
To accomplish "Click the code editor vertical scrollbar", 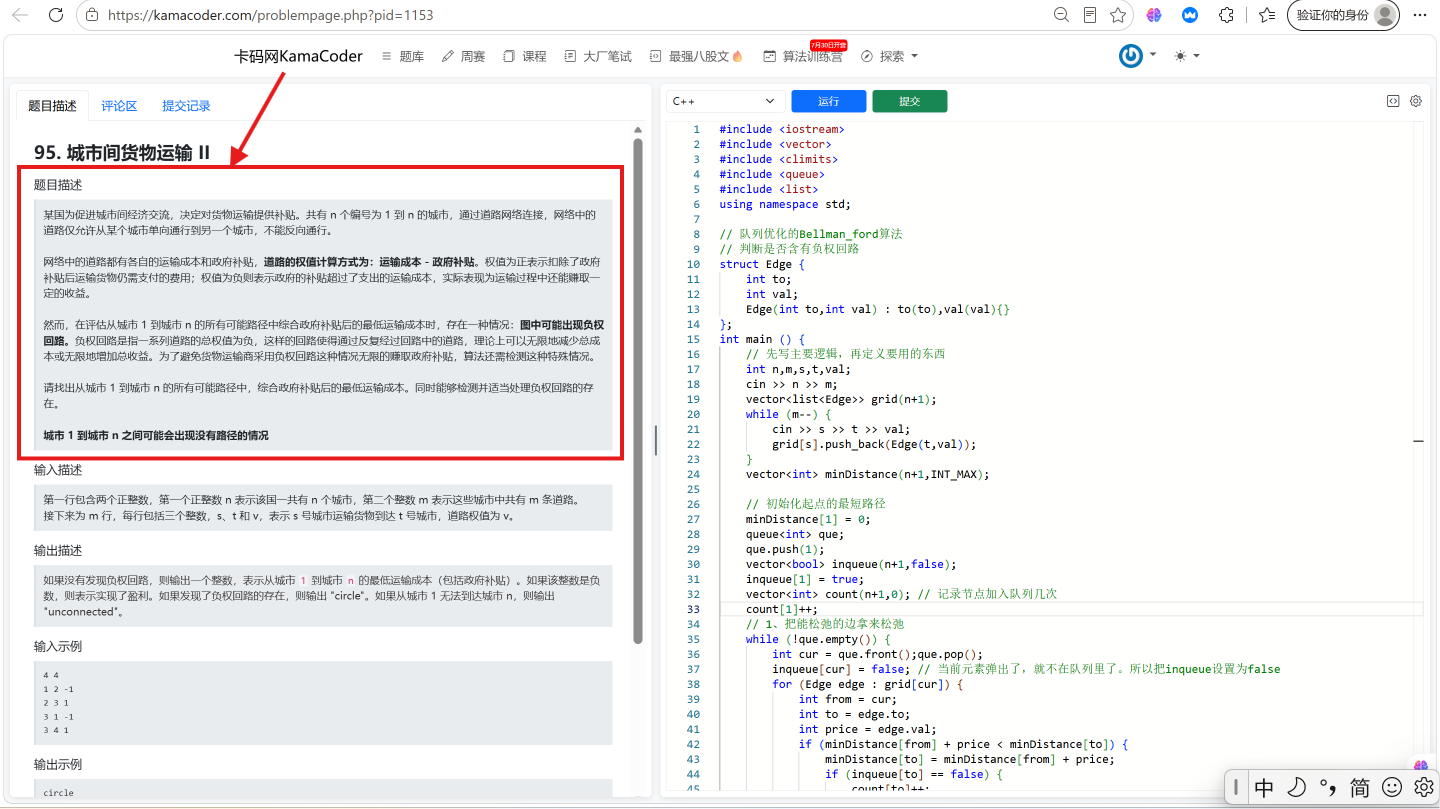I will tap(1418, 440).
